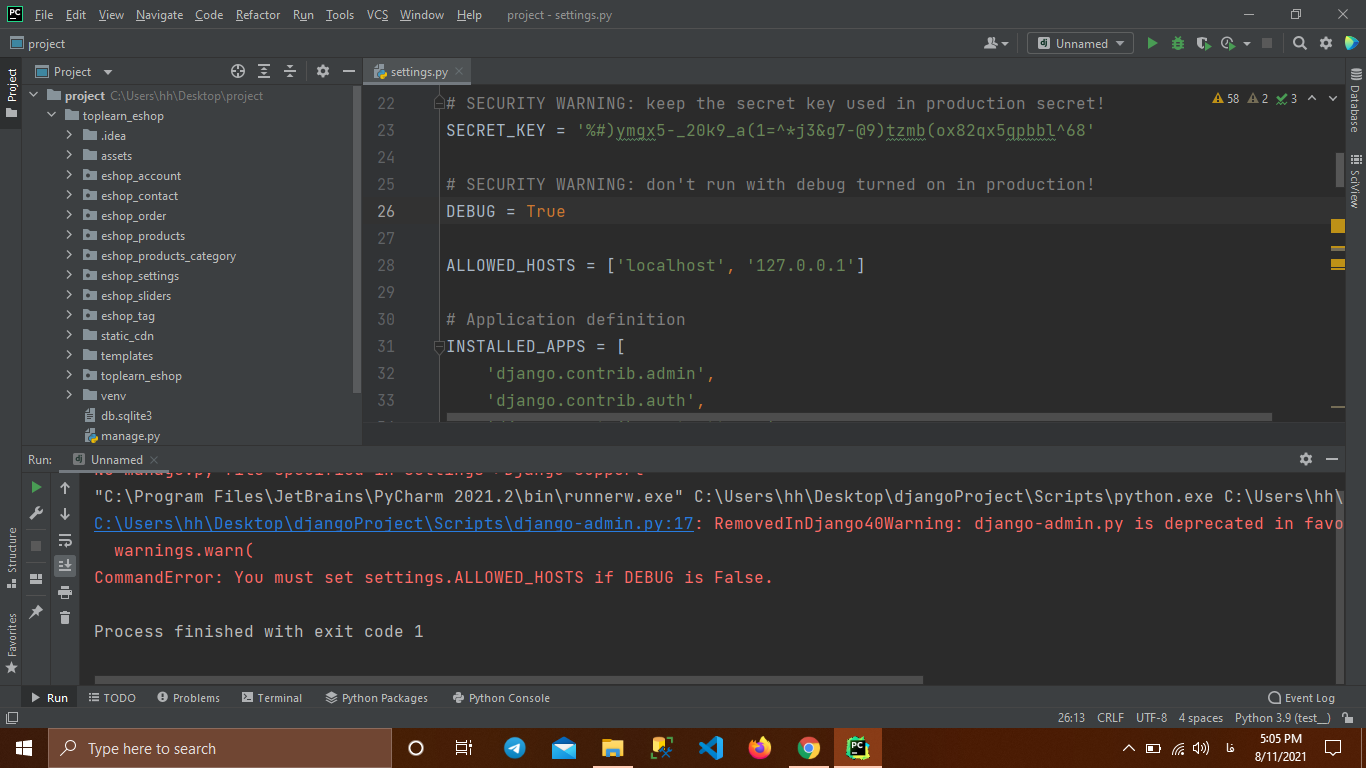The height and width of the screenshot is (768, 1366).
Task: Expand the static_cdn folder
Action: point(69,336)
